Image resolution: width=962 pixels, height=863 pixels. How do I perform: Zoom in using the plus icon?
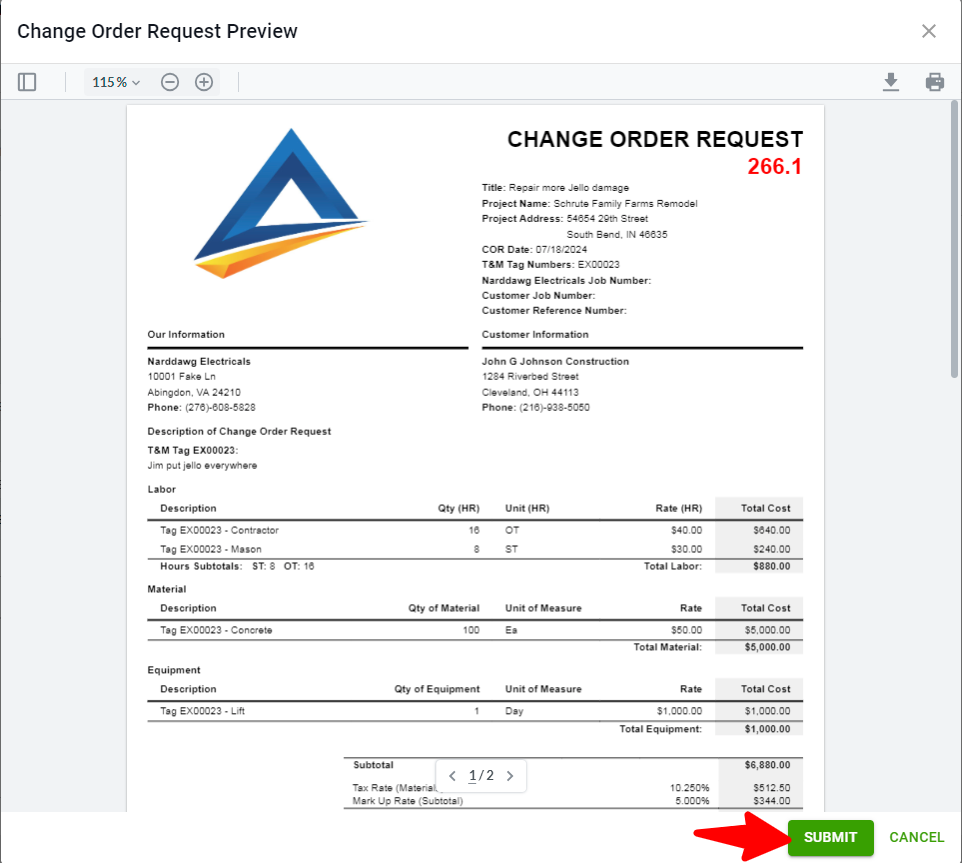204,81
